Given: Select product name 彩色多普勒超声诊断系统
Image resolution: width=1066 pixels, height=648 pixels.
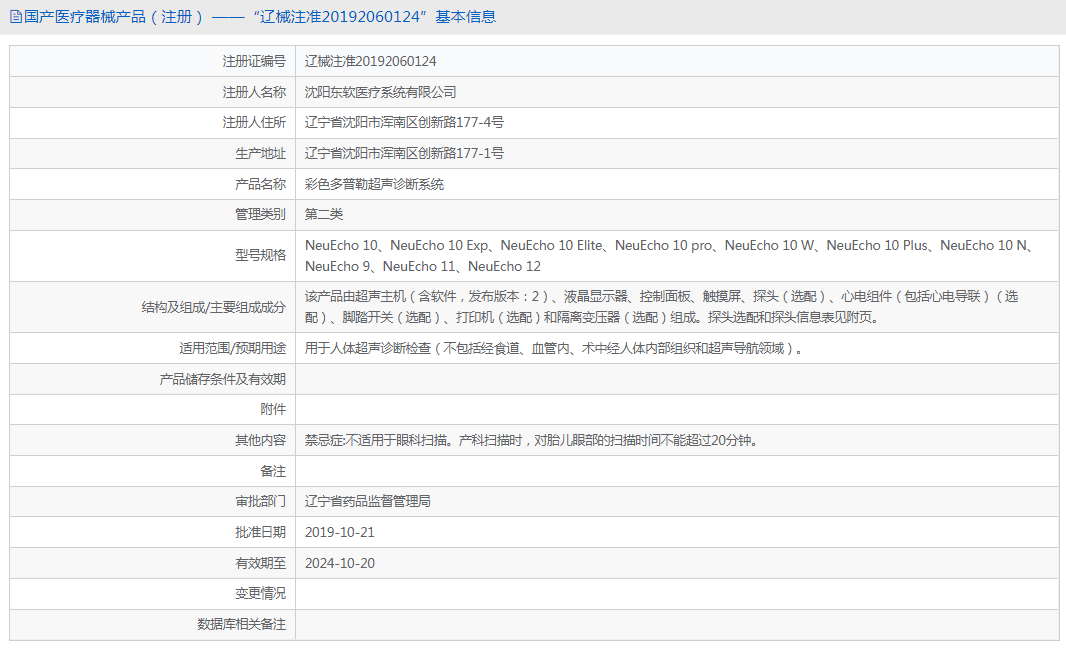Looking at the screenshot, I should coord(375,184).
